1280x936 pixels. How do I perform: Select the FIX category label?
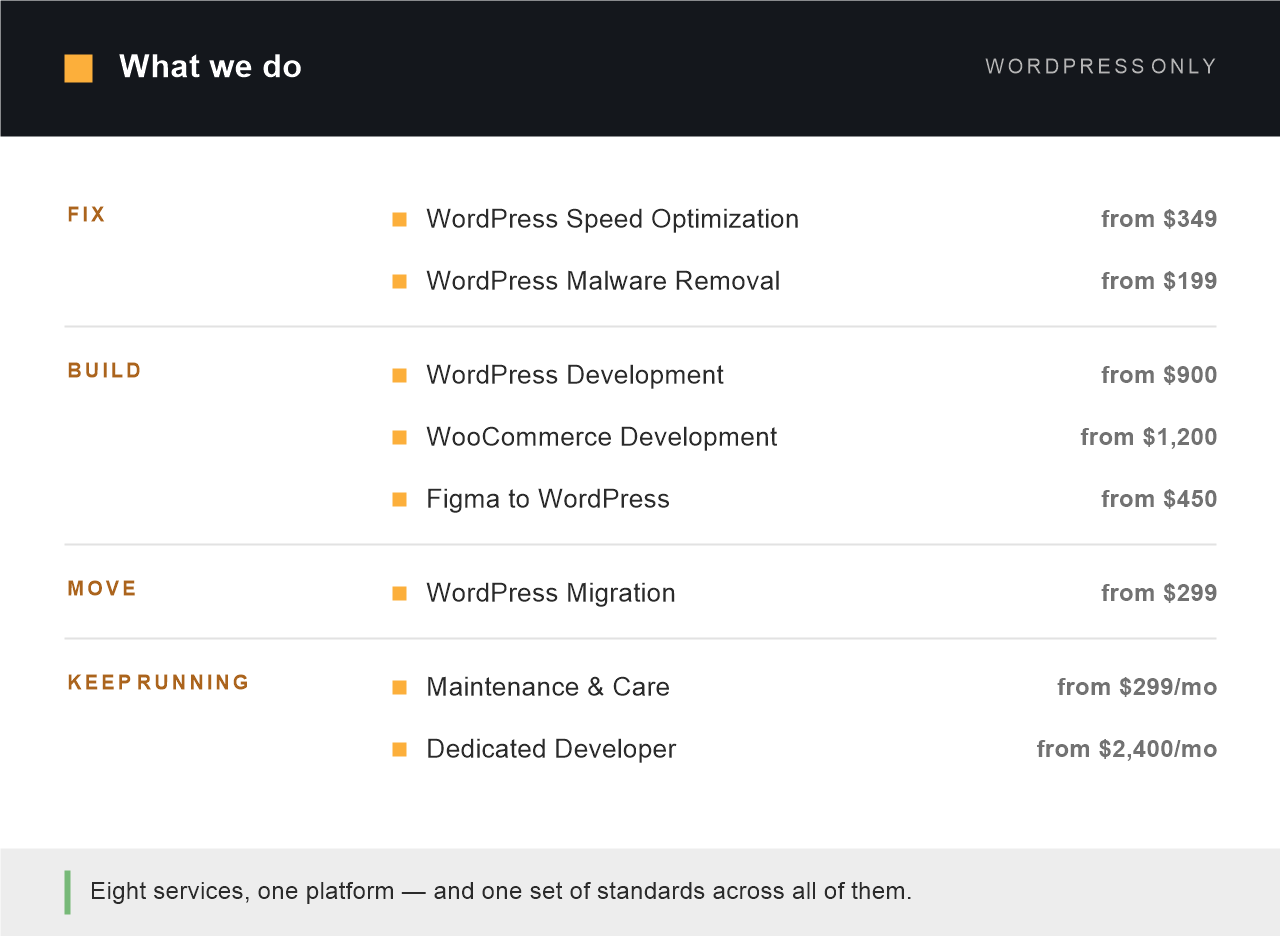(x=86, y=215)
